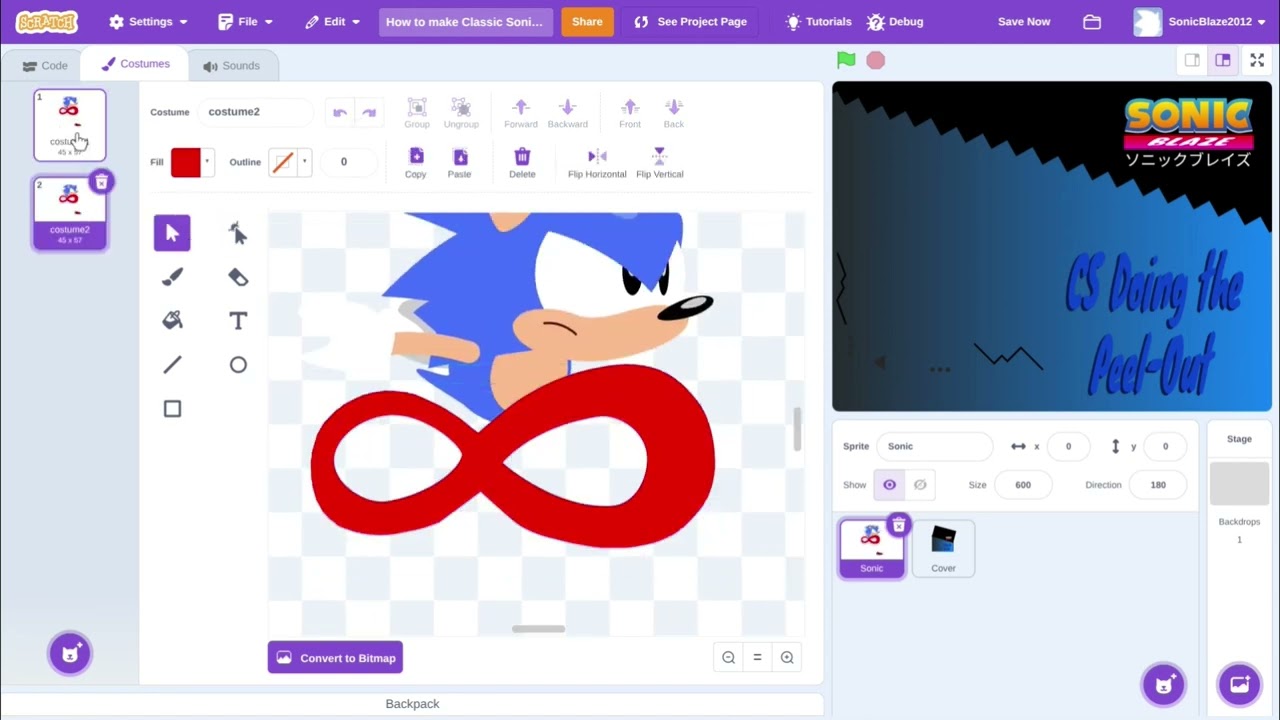
Task: Switch to the Code tab
Action: (x=45, y=66)
